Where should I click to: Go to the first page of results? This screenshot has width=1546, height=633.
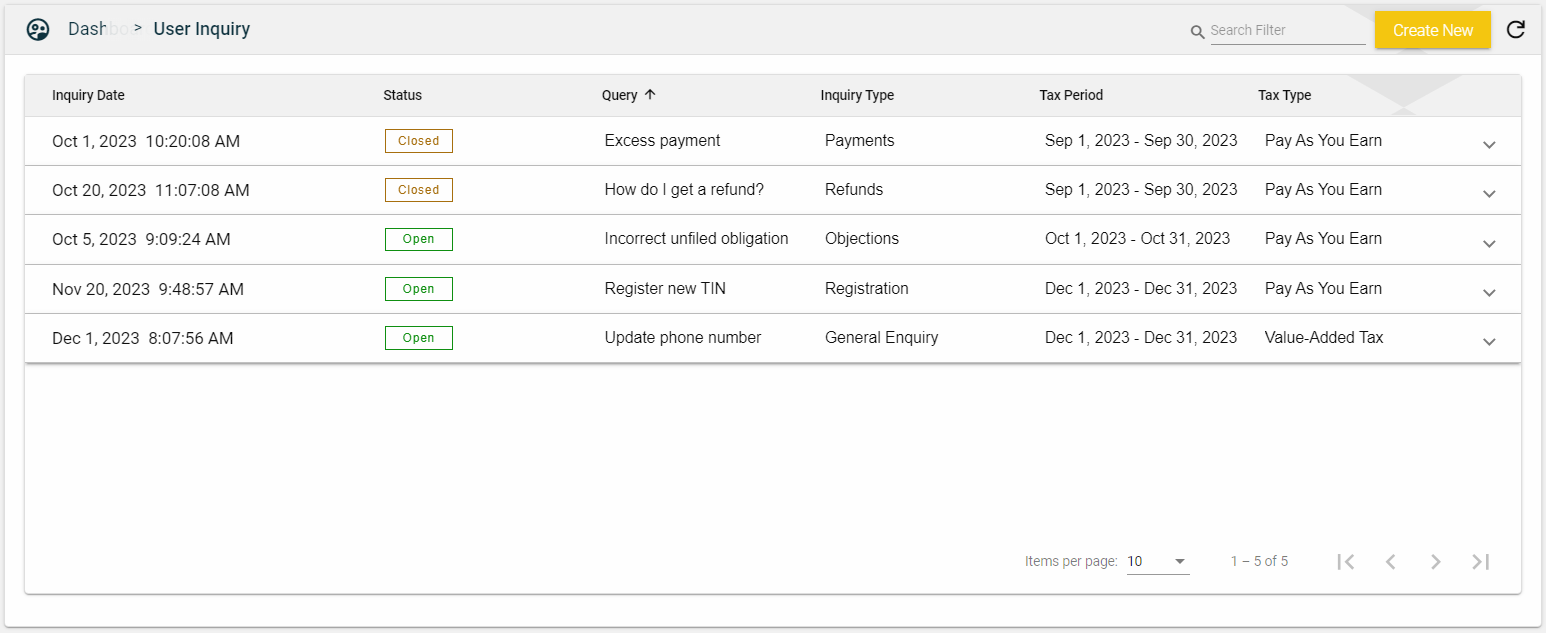pyautogui.click(x=1346, y=562)
